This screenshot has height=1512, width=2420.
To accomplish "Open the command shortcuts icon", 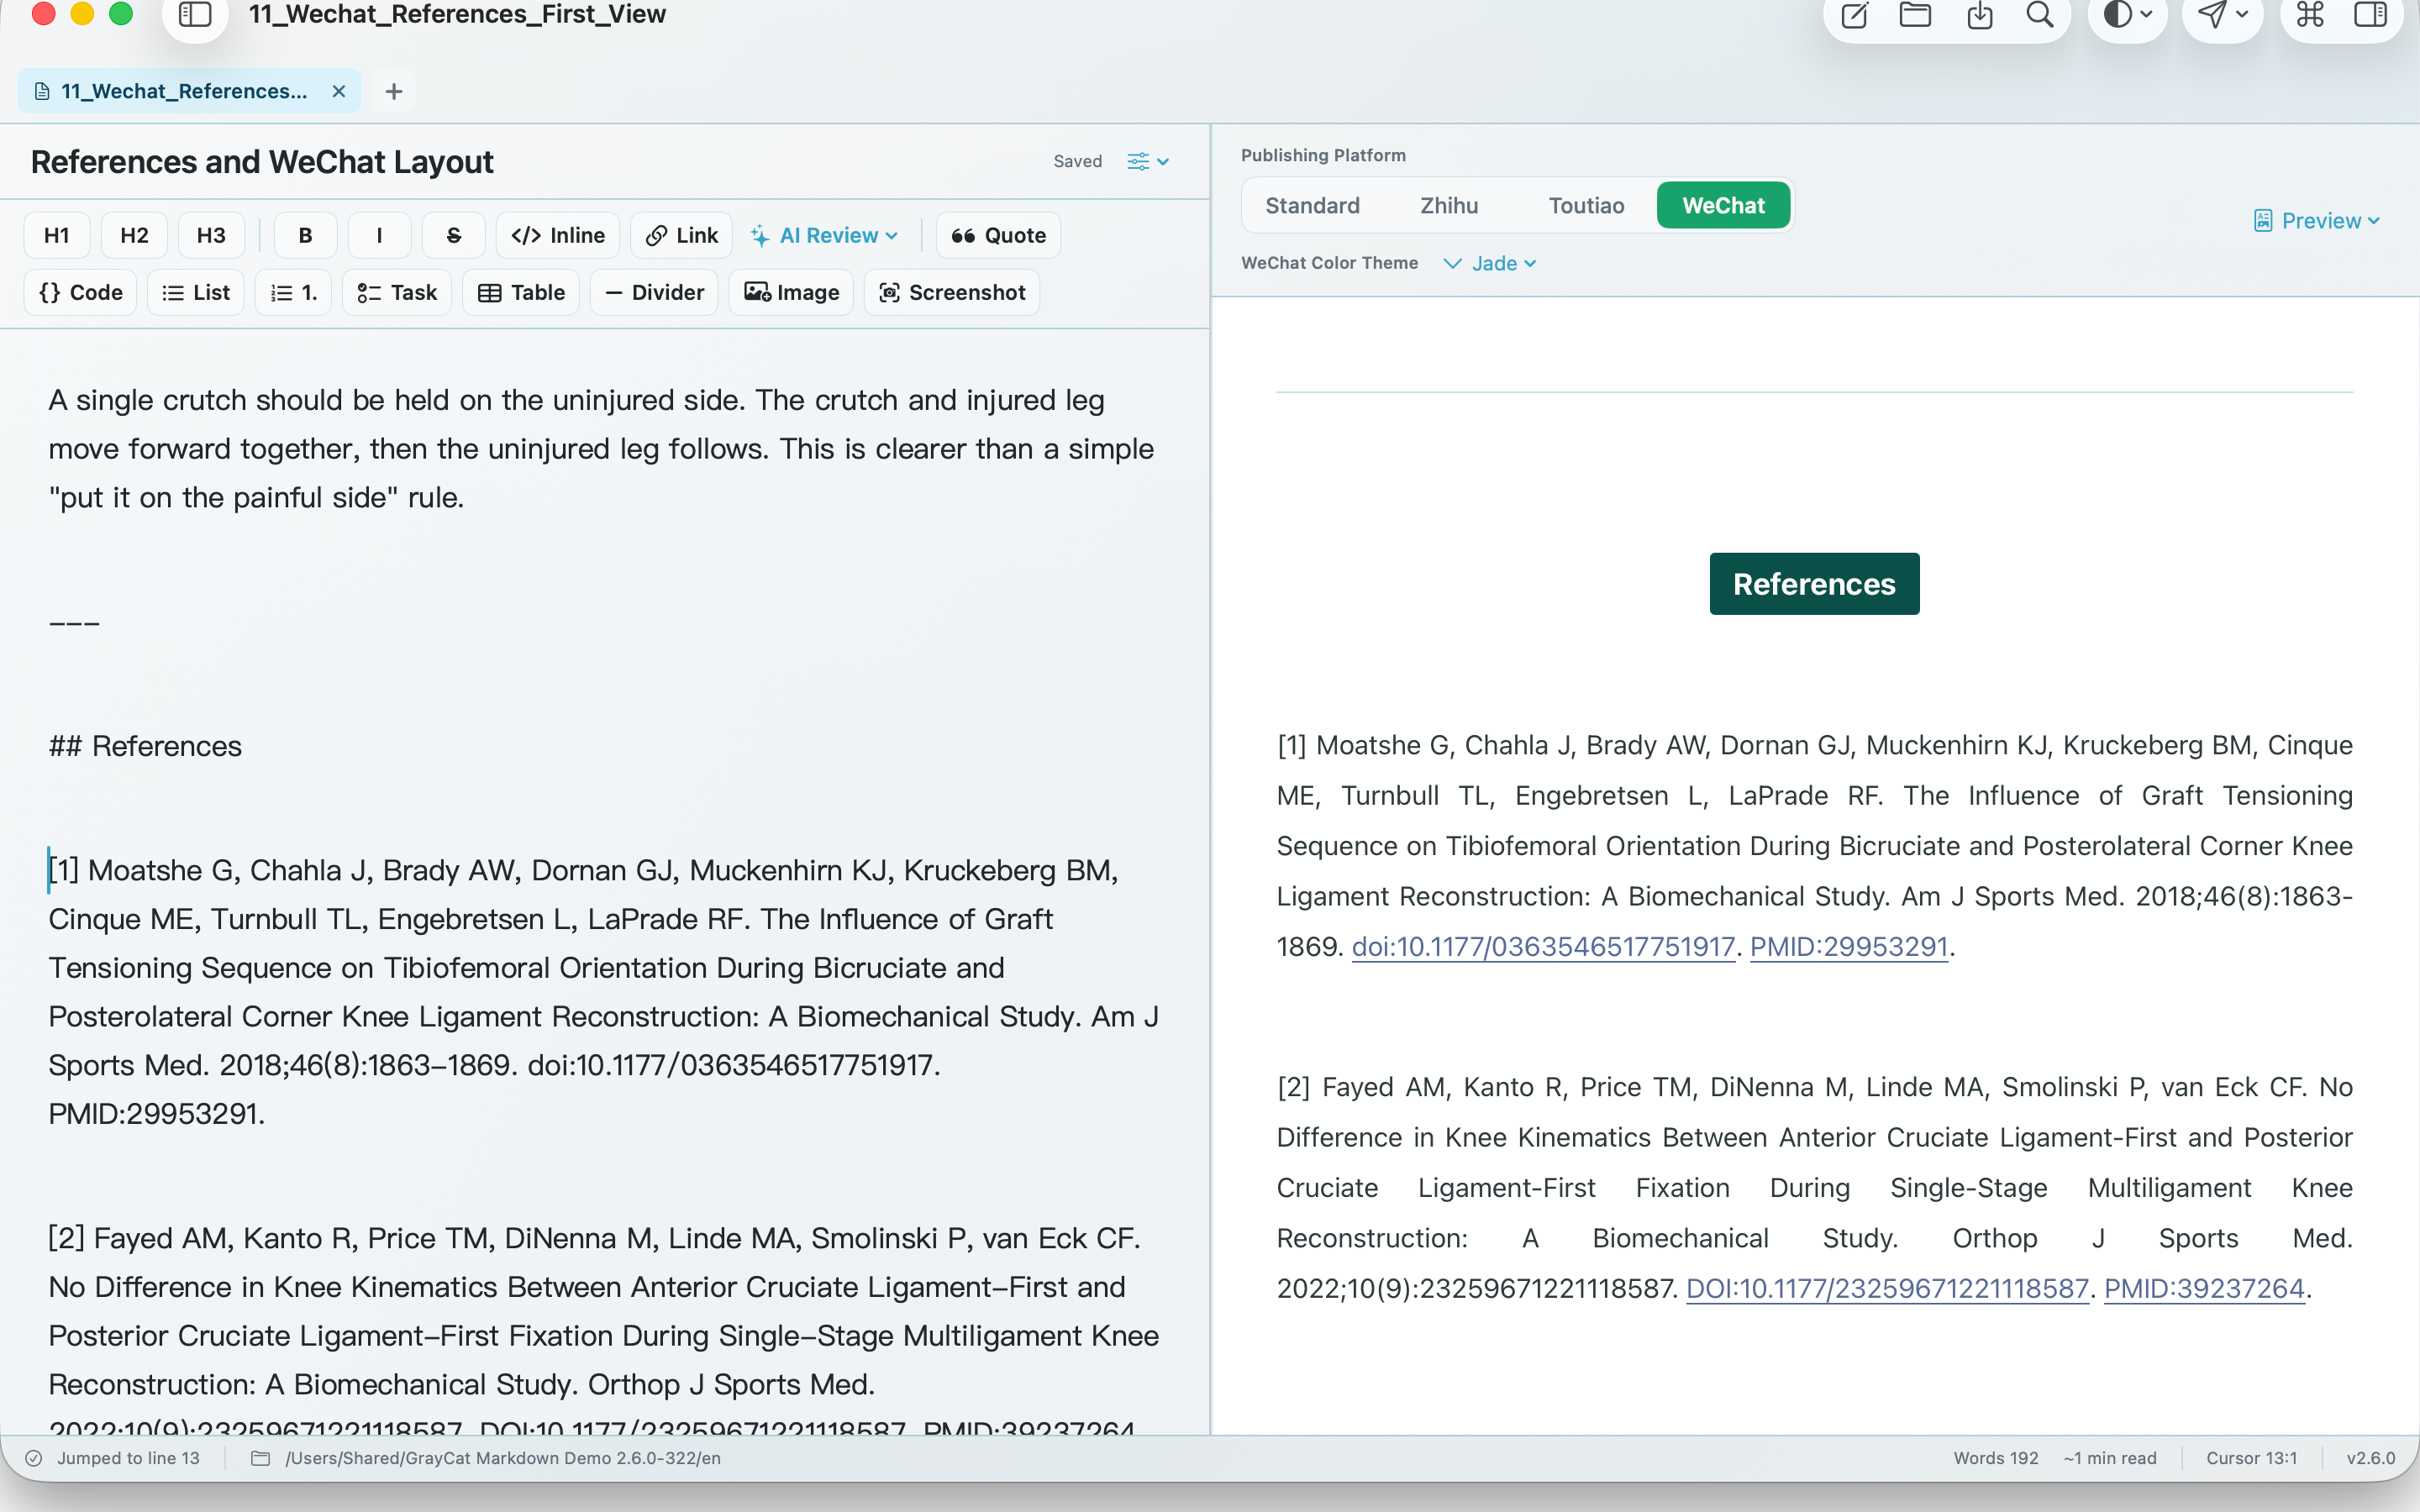I will coord(2311,15).
